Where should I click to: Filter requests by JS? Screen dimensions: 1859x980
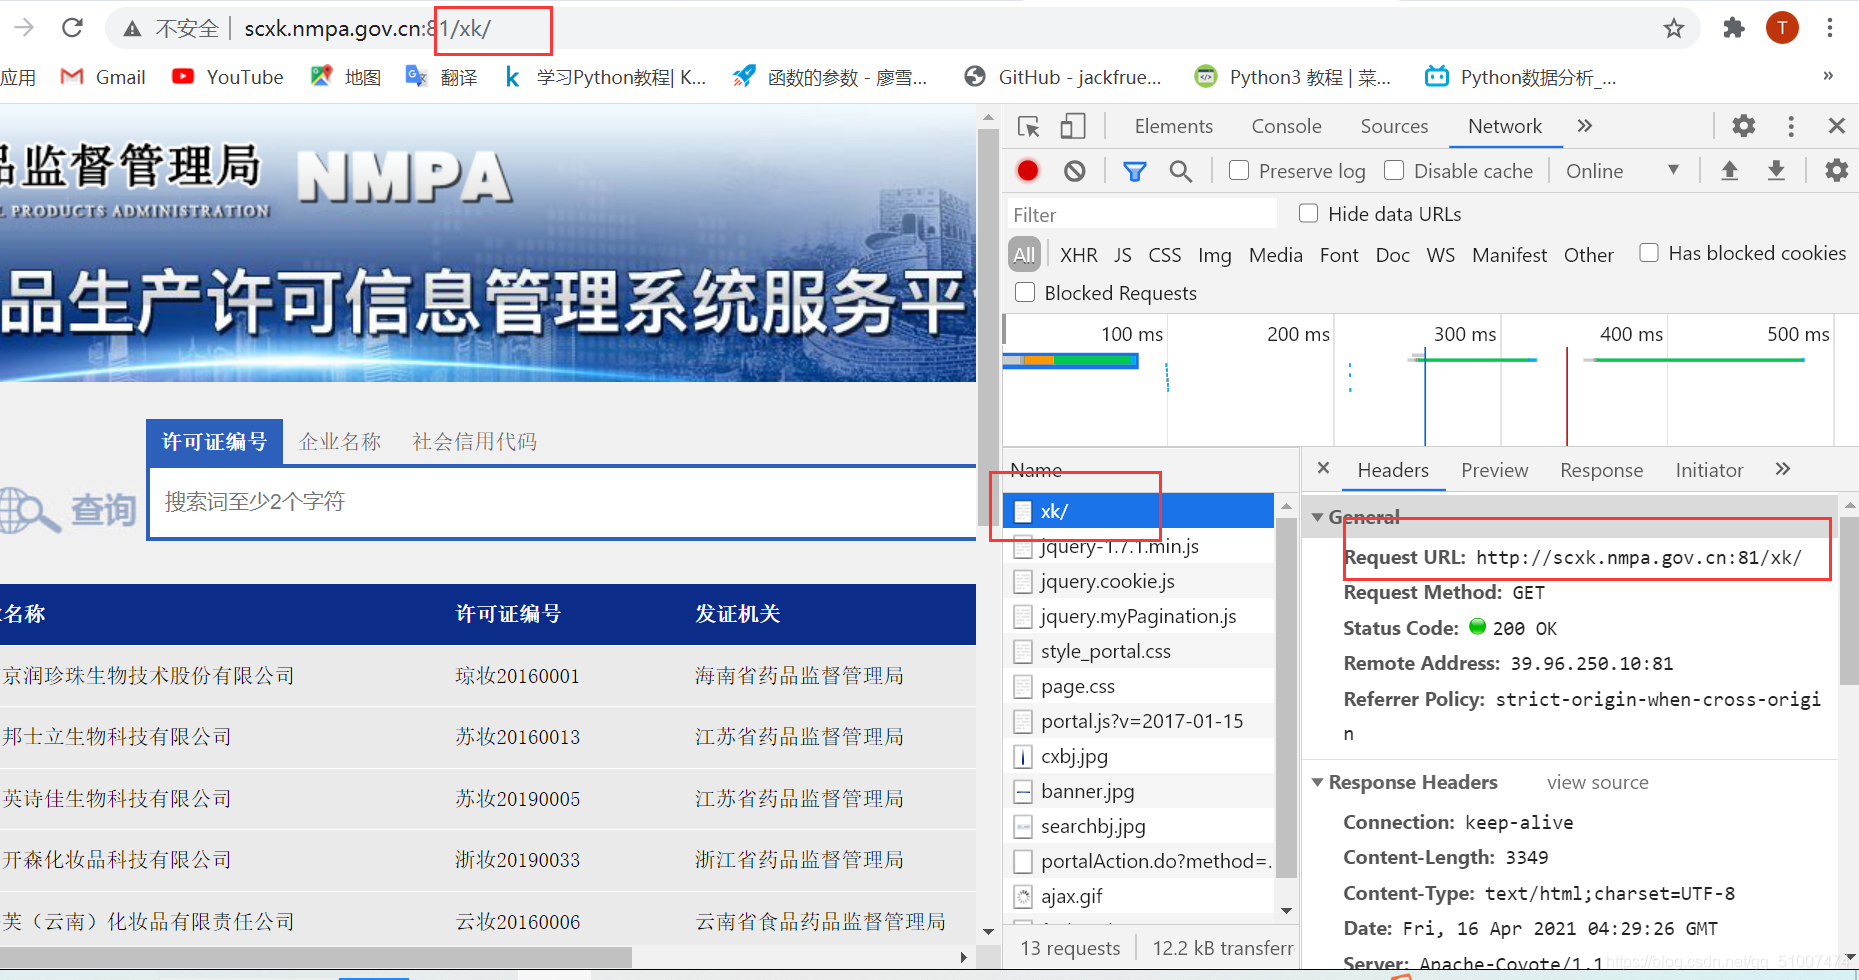pyautogui.click(x=1123, y=255)
